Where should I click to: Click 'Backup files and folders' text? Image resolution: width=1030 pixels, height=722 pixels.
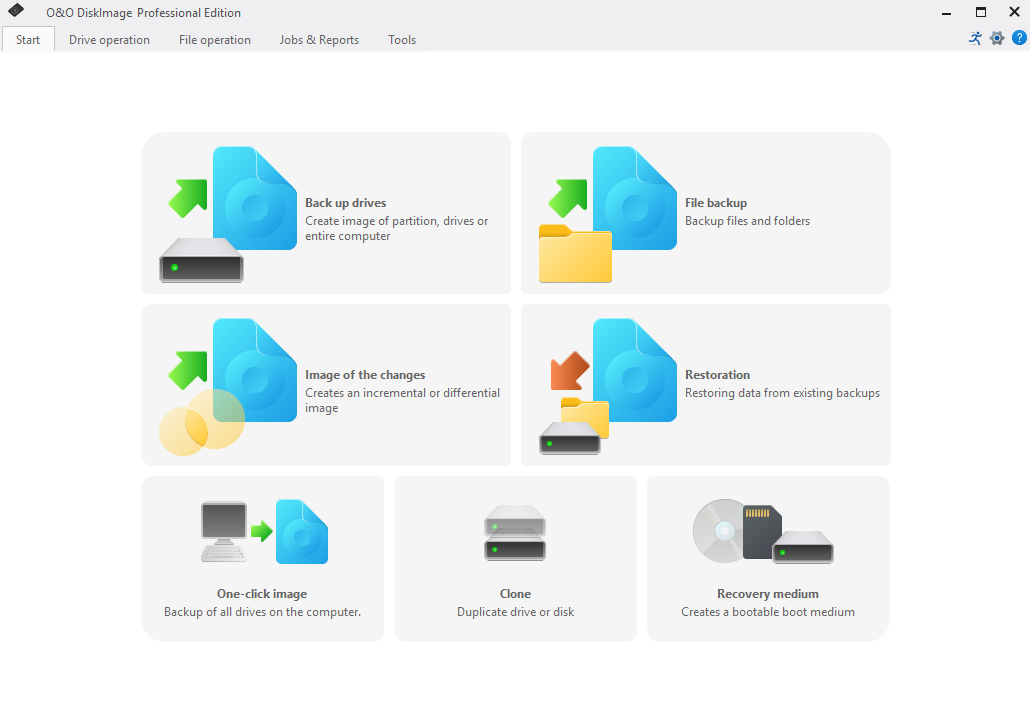(x=748, y=221)
